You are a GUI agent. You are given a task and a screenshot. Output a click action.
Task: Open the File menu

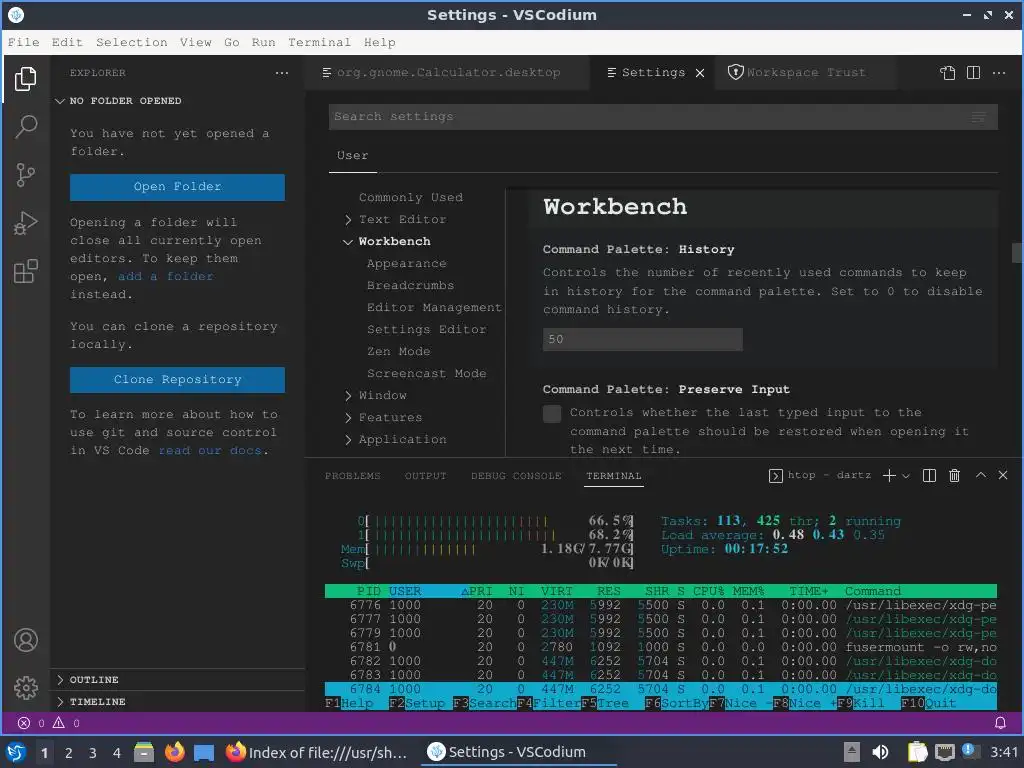(24, 42)
